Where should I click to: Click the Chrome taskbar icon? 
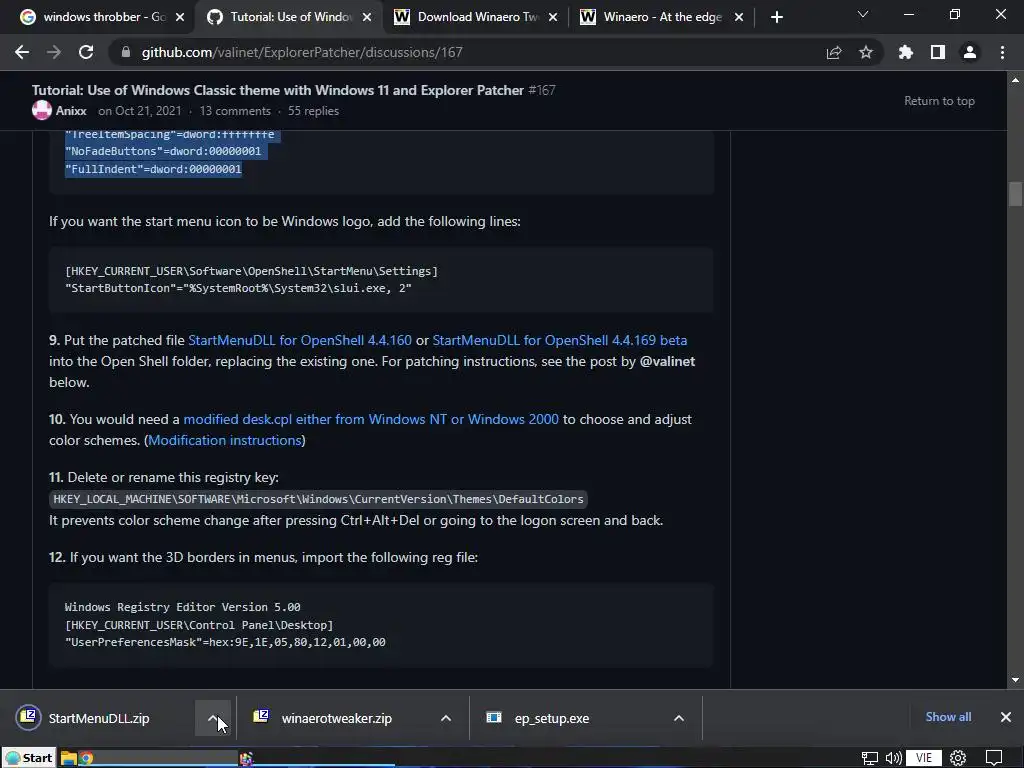(x=86, y=758)
